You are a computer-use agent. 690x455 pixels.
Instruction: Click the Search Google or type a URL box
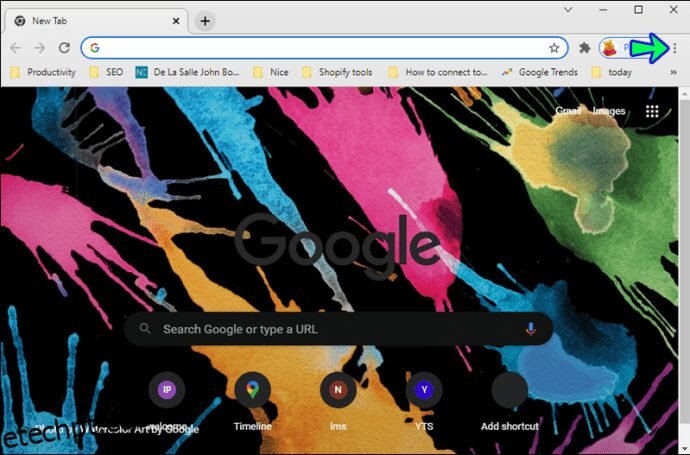338,329
